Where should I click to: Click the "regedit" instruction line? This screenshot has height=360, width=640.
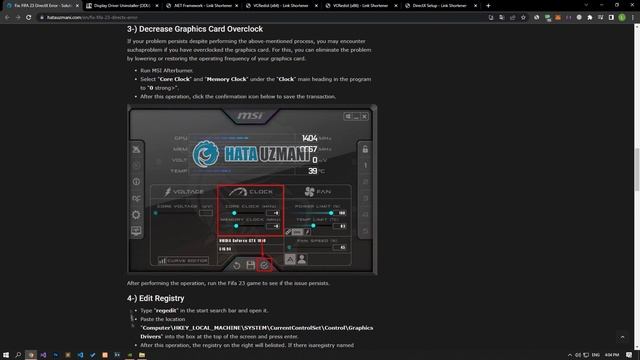click(204, 311)
